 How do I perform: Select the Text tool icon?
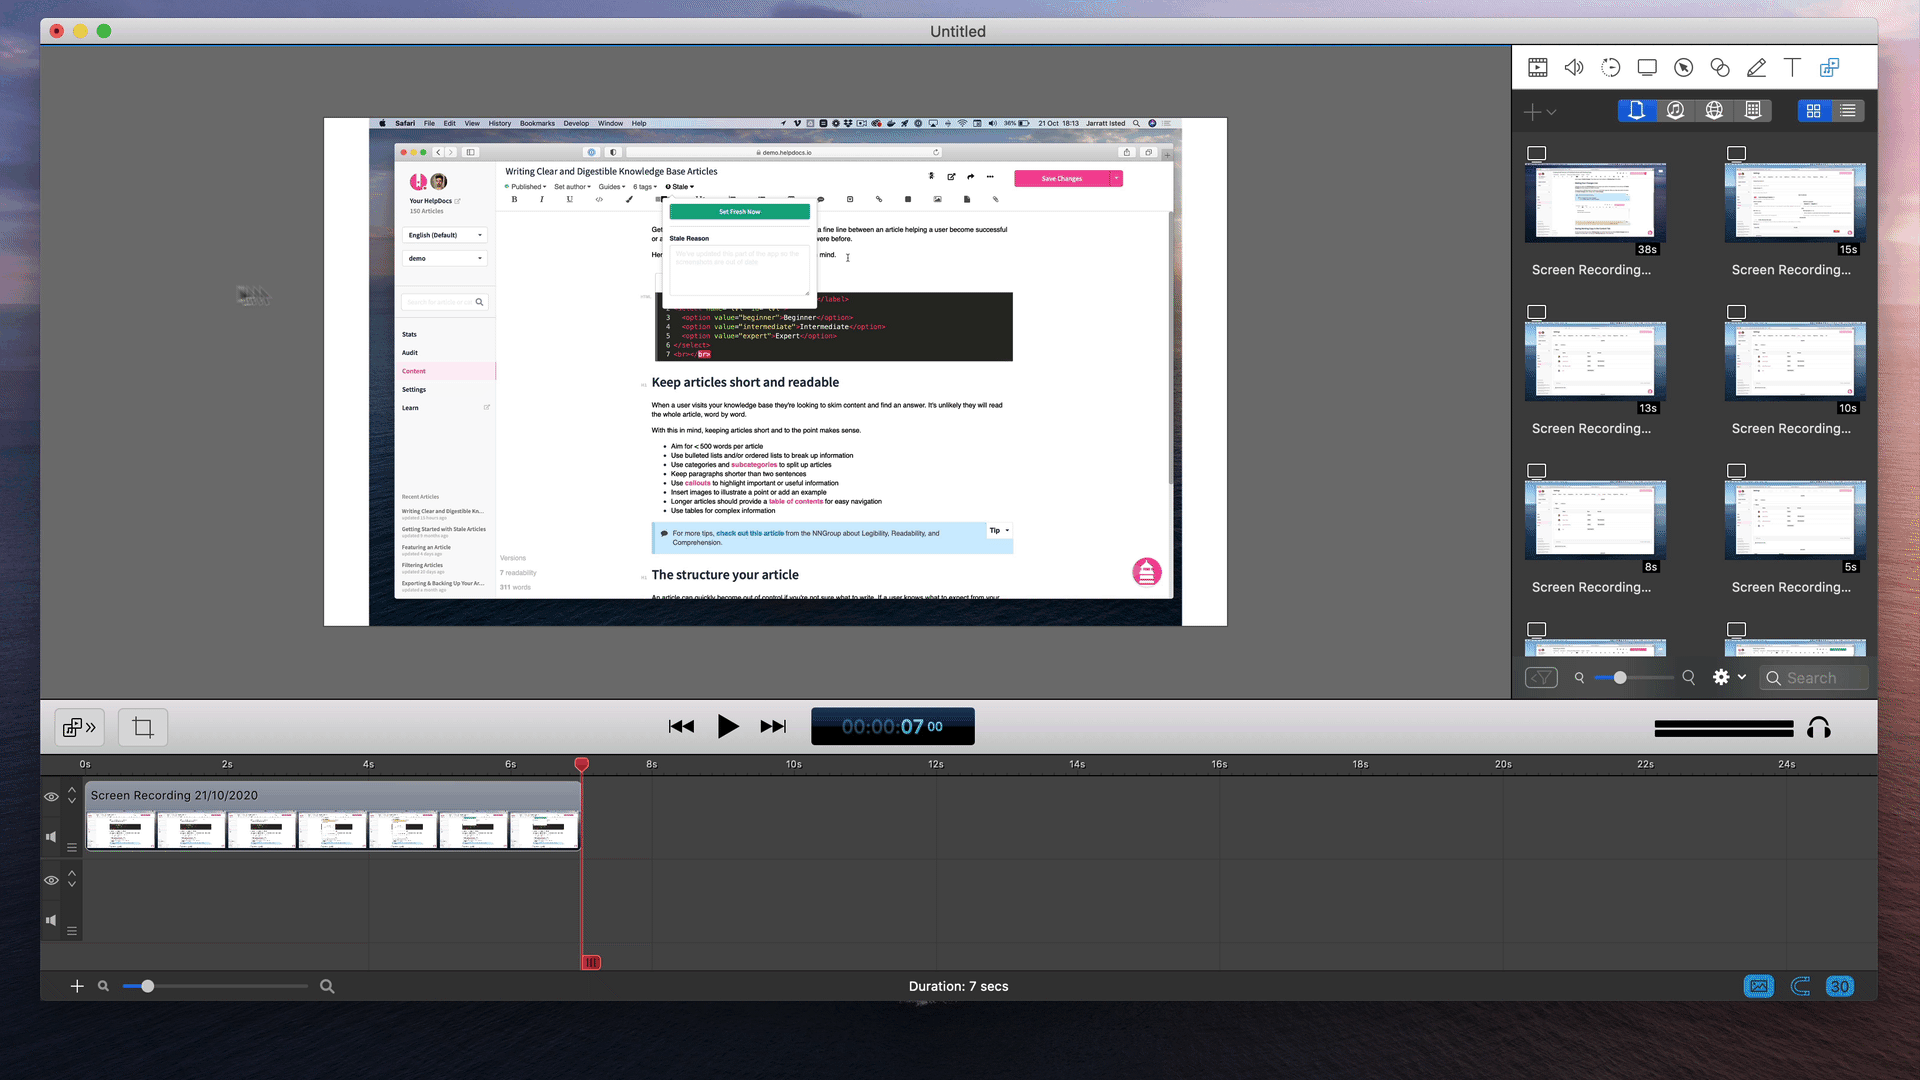pyautogui.click(x=1792, y=68)
